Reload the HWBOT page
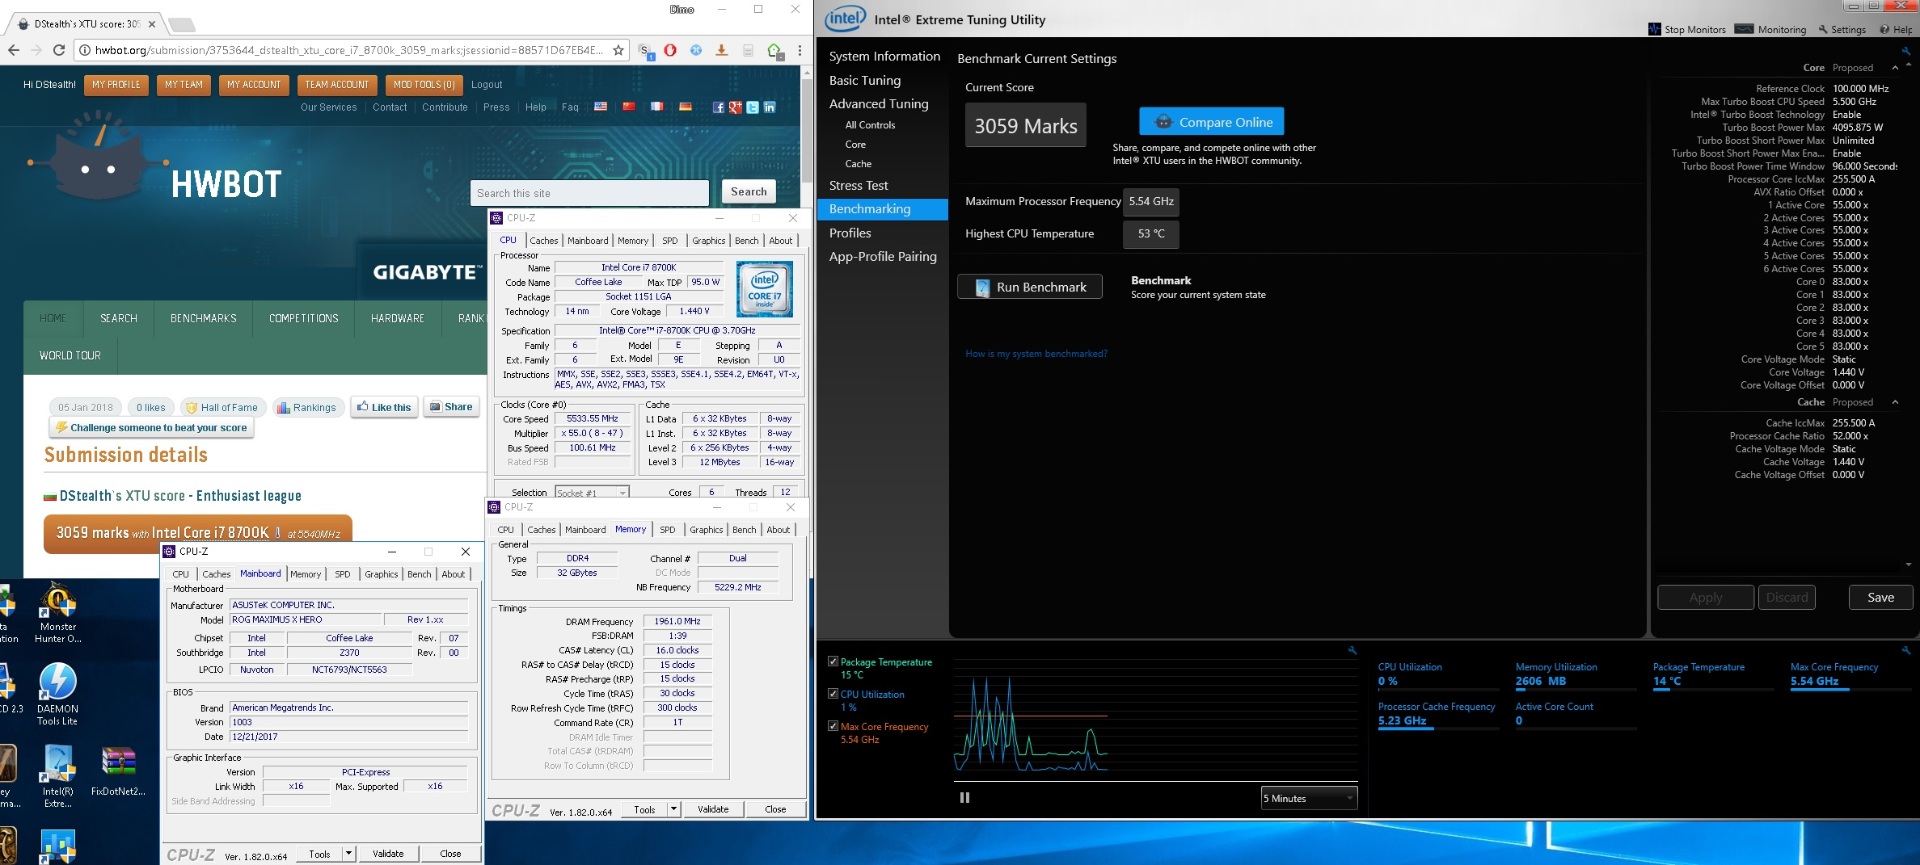The height and width of the screenshot is (865, 1920). click(x=59, y=50)
